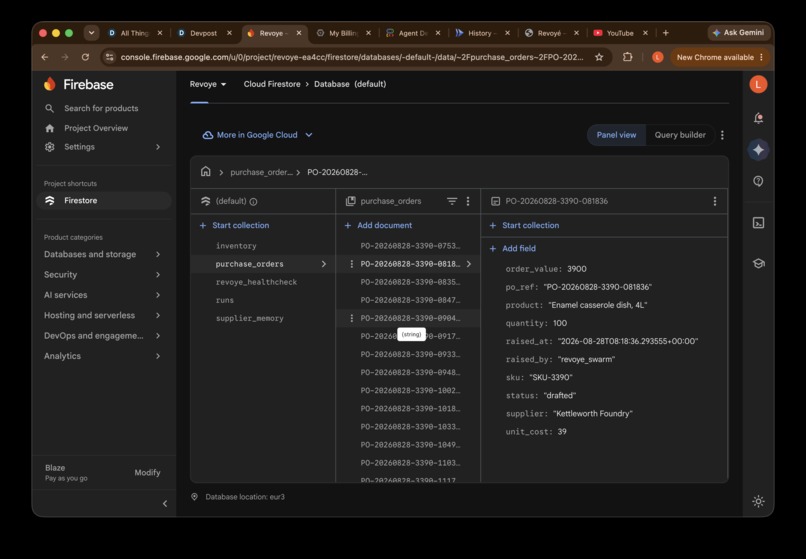The height and width of the screenshot is (559, 806).
Task: Open document PO-20260828-3390-081836 three-dot menu
Action: (715, 201)
